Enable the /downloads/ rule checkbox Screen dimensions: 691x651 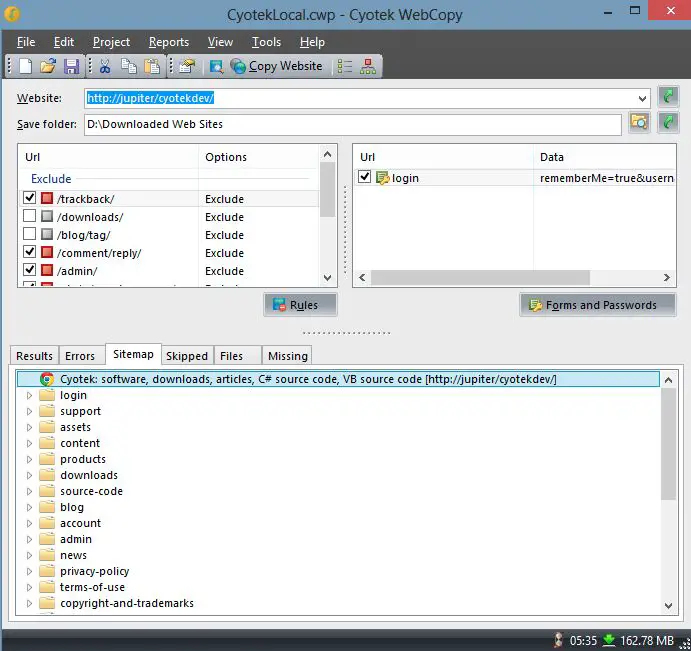tap(30, 216)
